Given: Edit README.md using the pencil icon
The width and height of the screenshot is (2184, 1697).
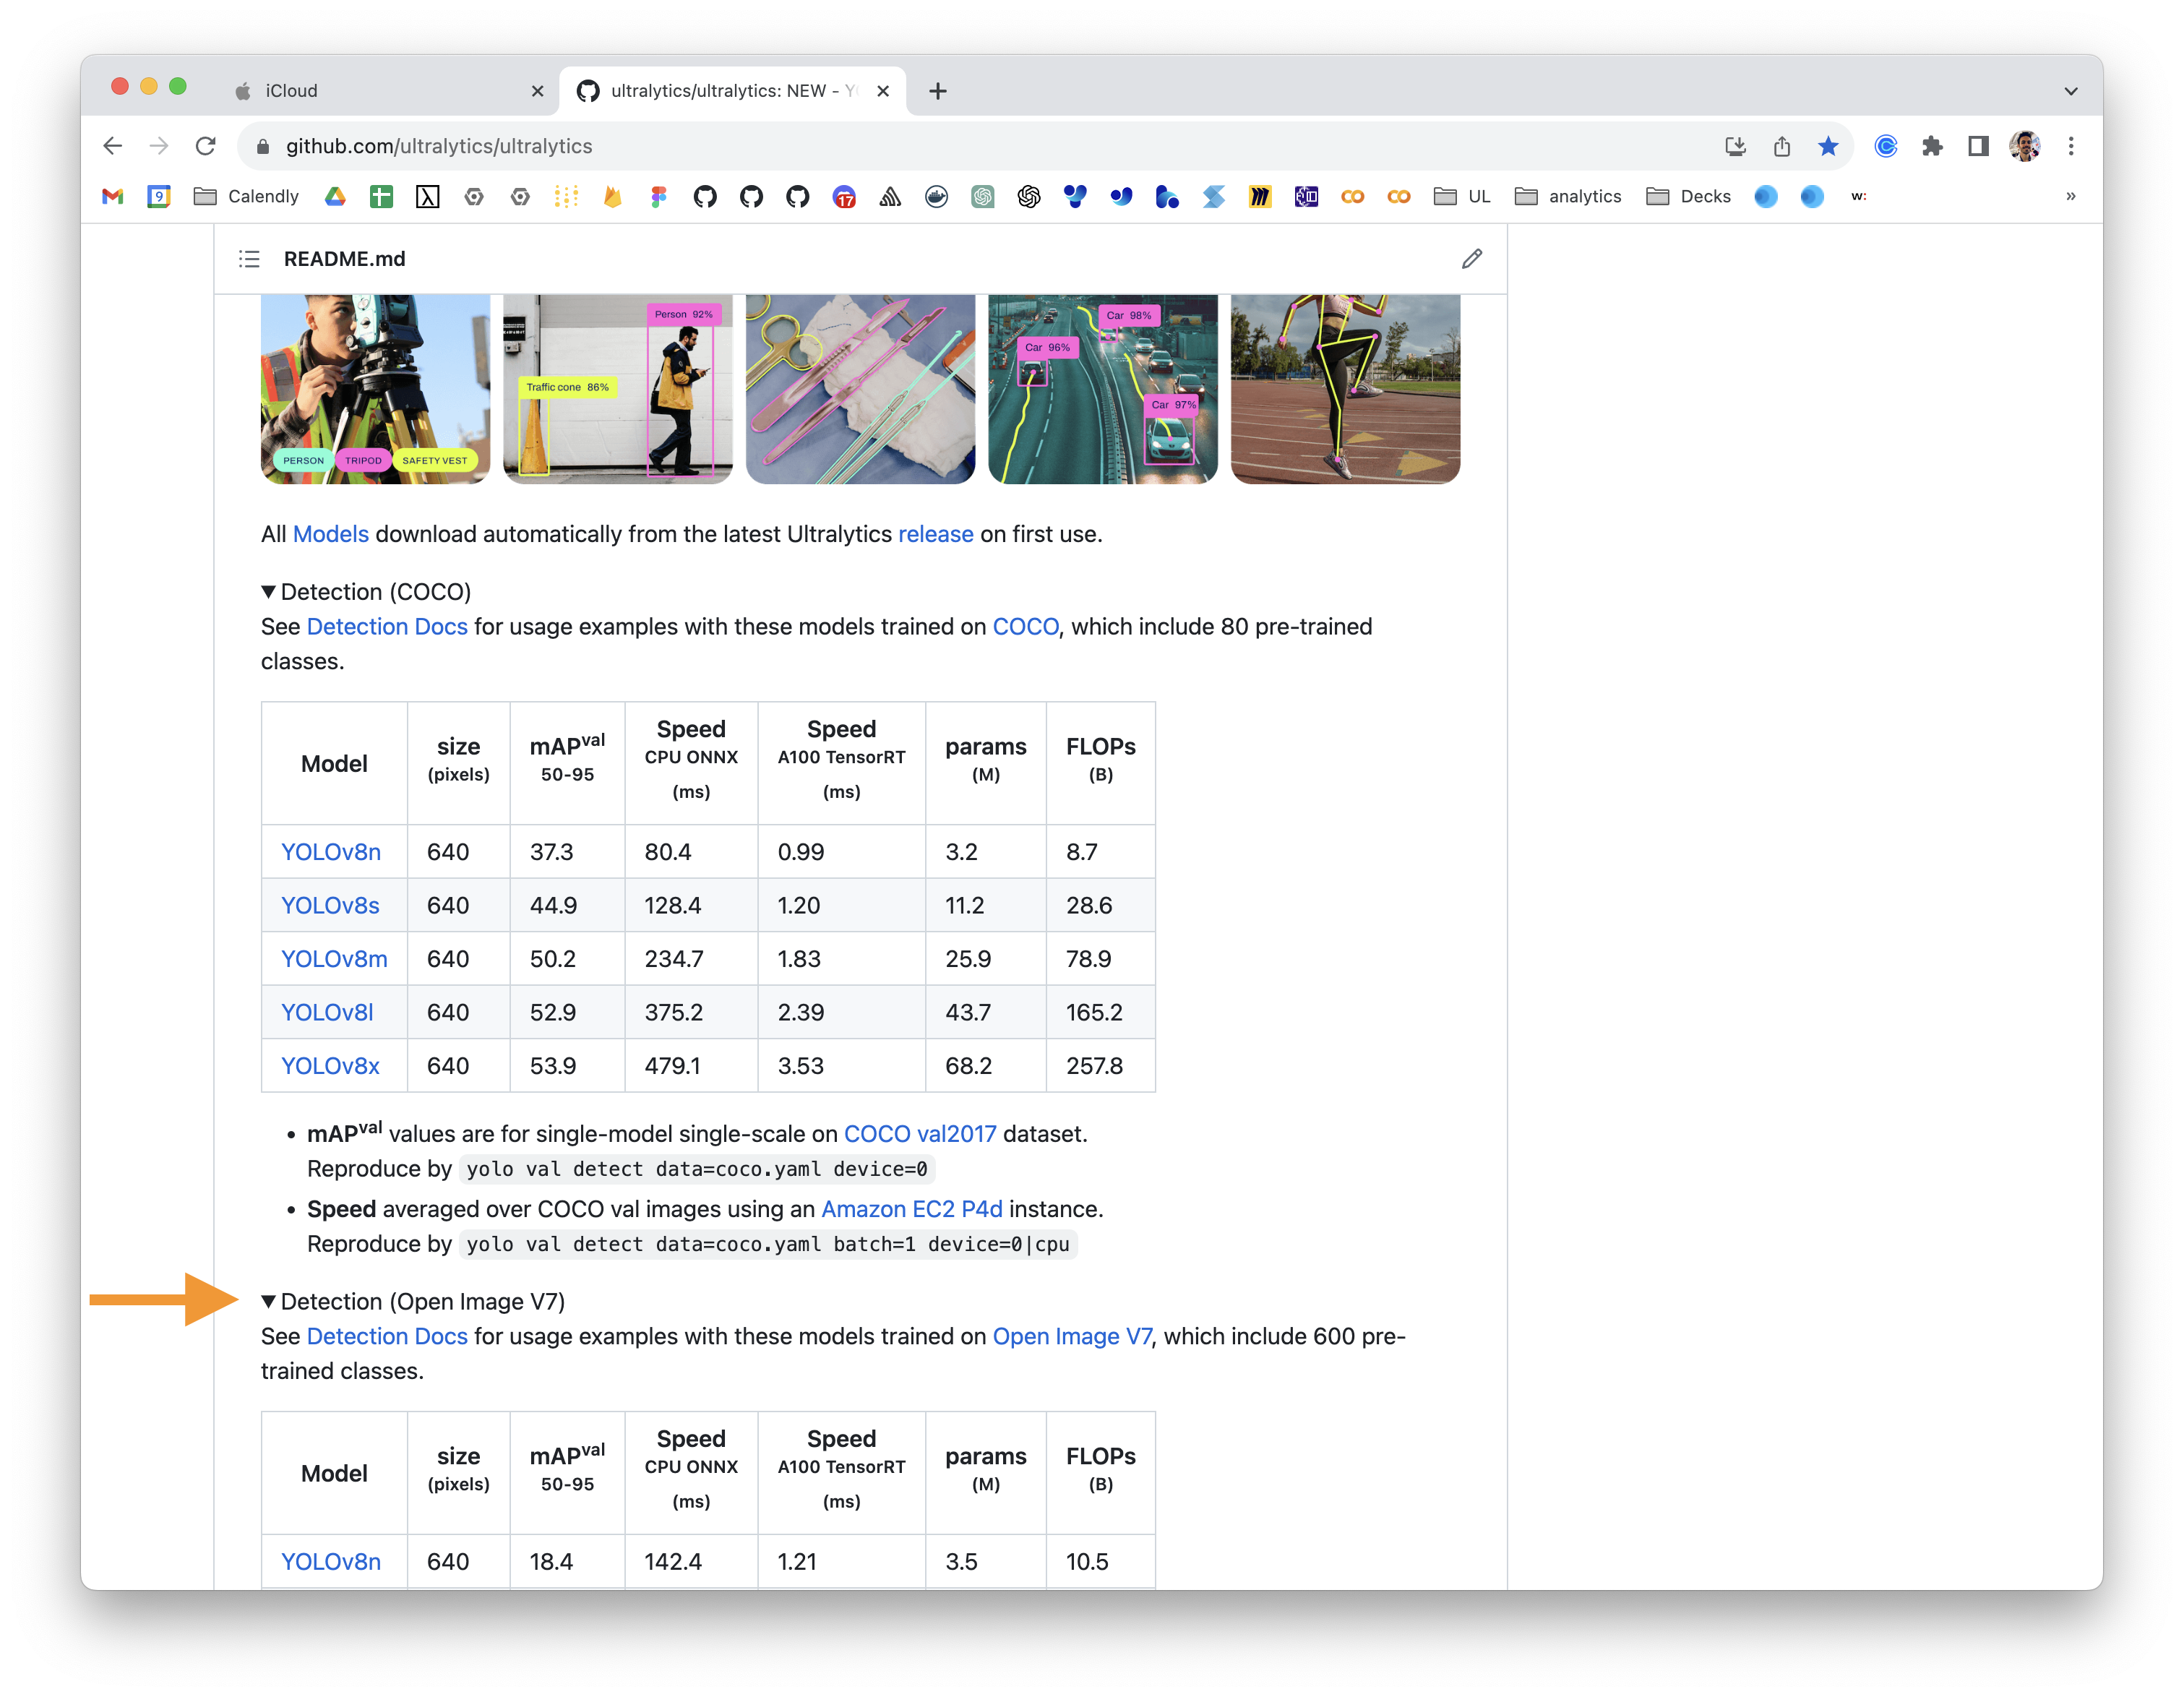Looking at the screenshot, I should point(1471,259).
